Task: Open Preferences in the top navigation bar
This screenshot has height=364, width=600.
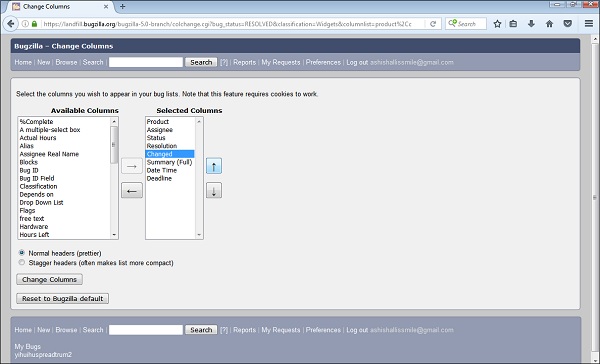Action: 323,62
